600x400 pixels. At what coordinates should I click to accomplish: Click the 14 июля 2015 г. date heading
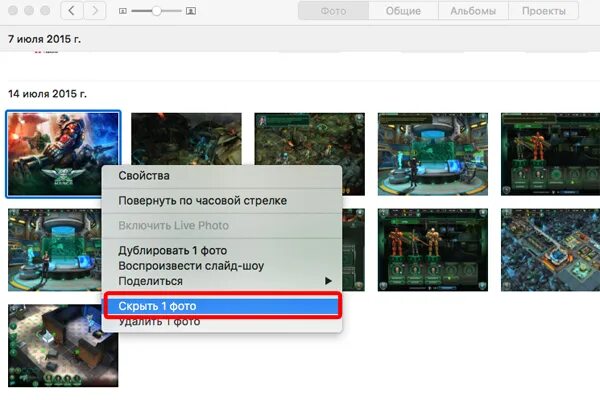[47, 94]
